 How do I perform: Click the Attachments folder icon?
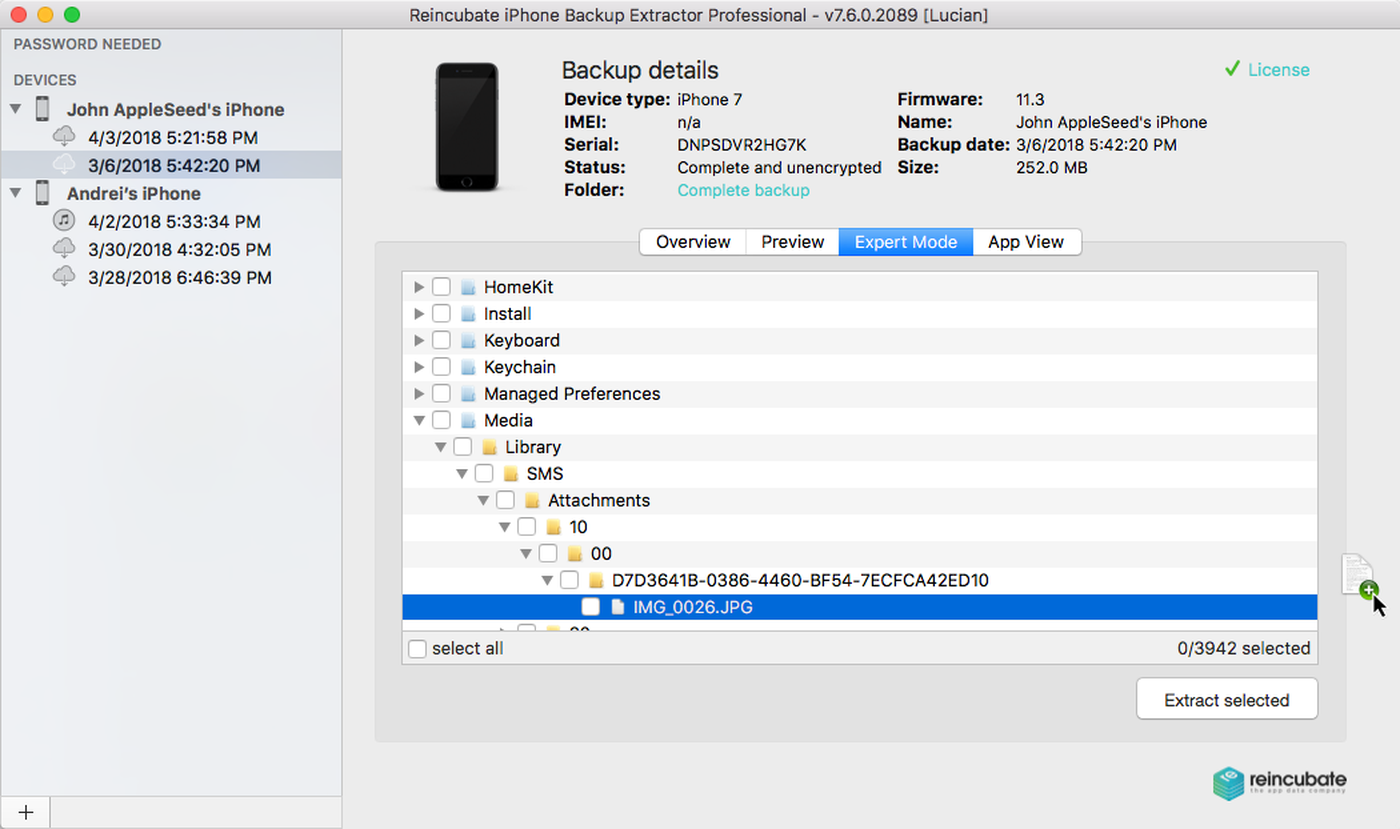click(x=531, y=500)
